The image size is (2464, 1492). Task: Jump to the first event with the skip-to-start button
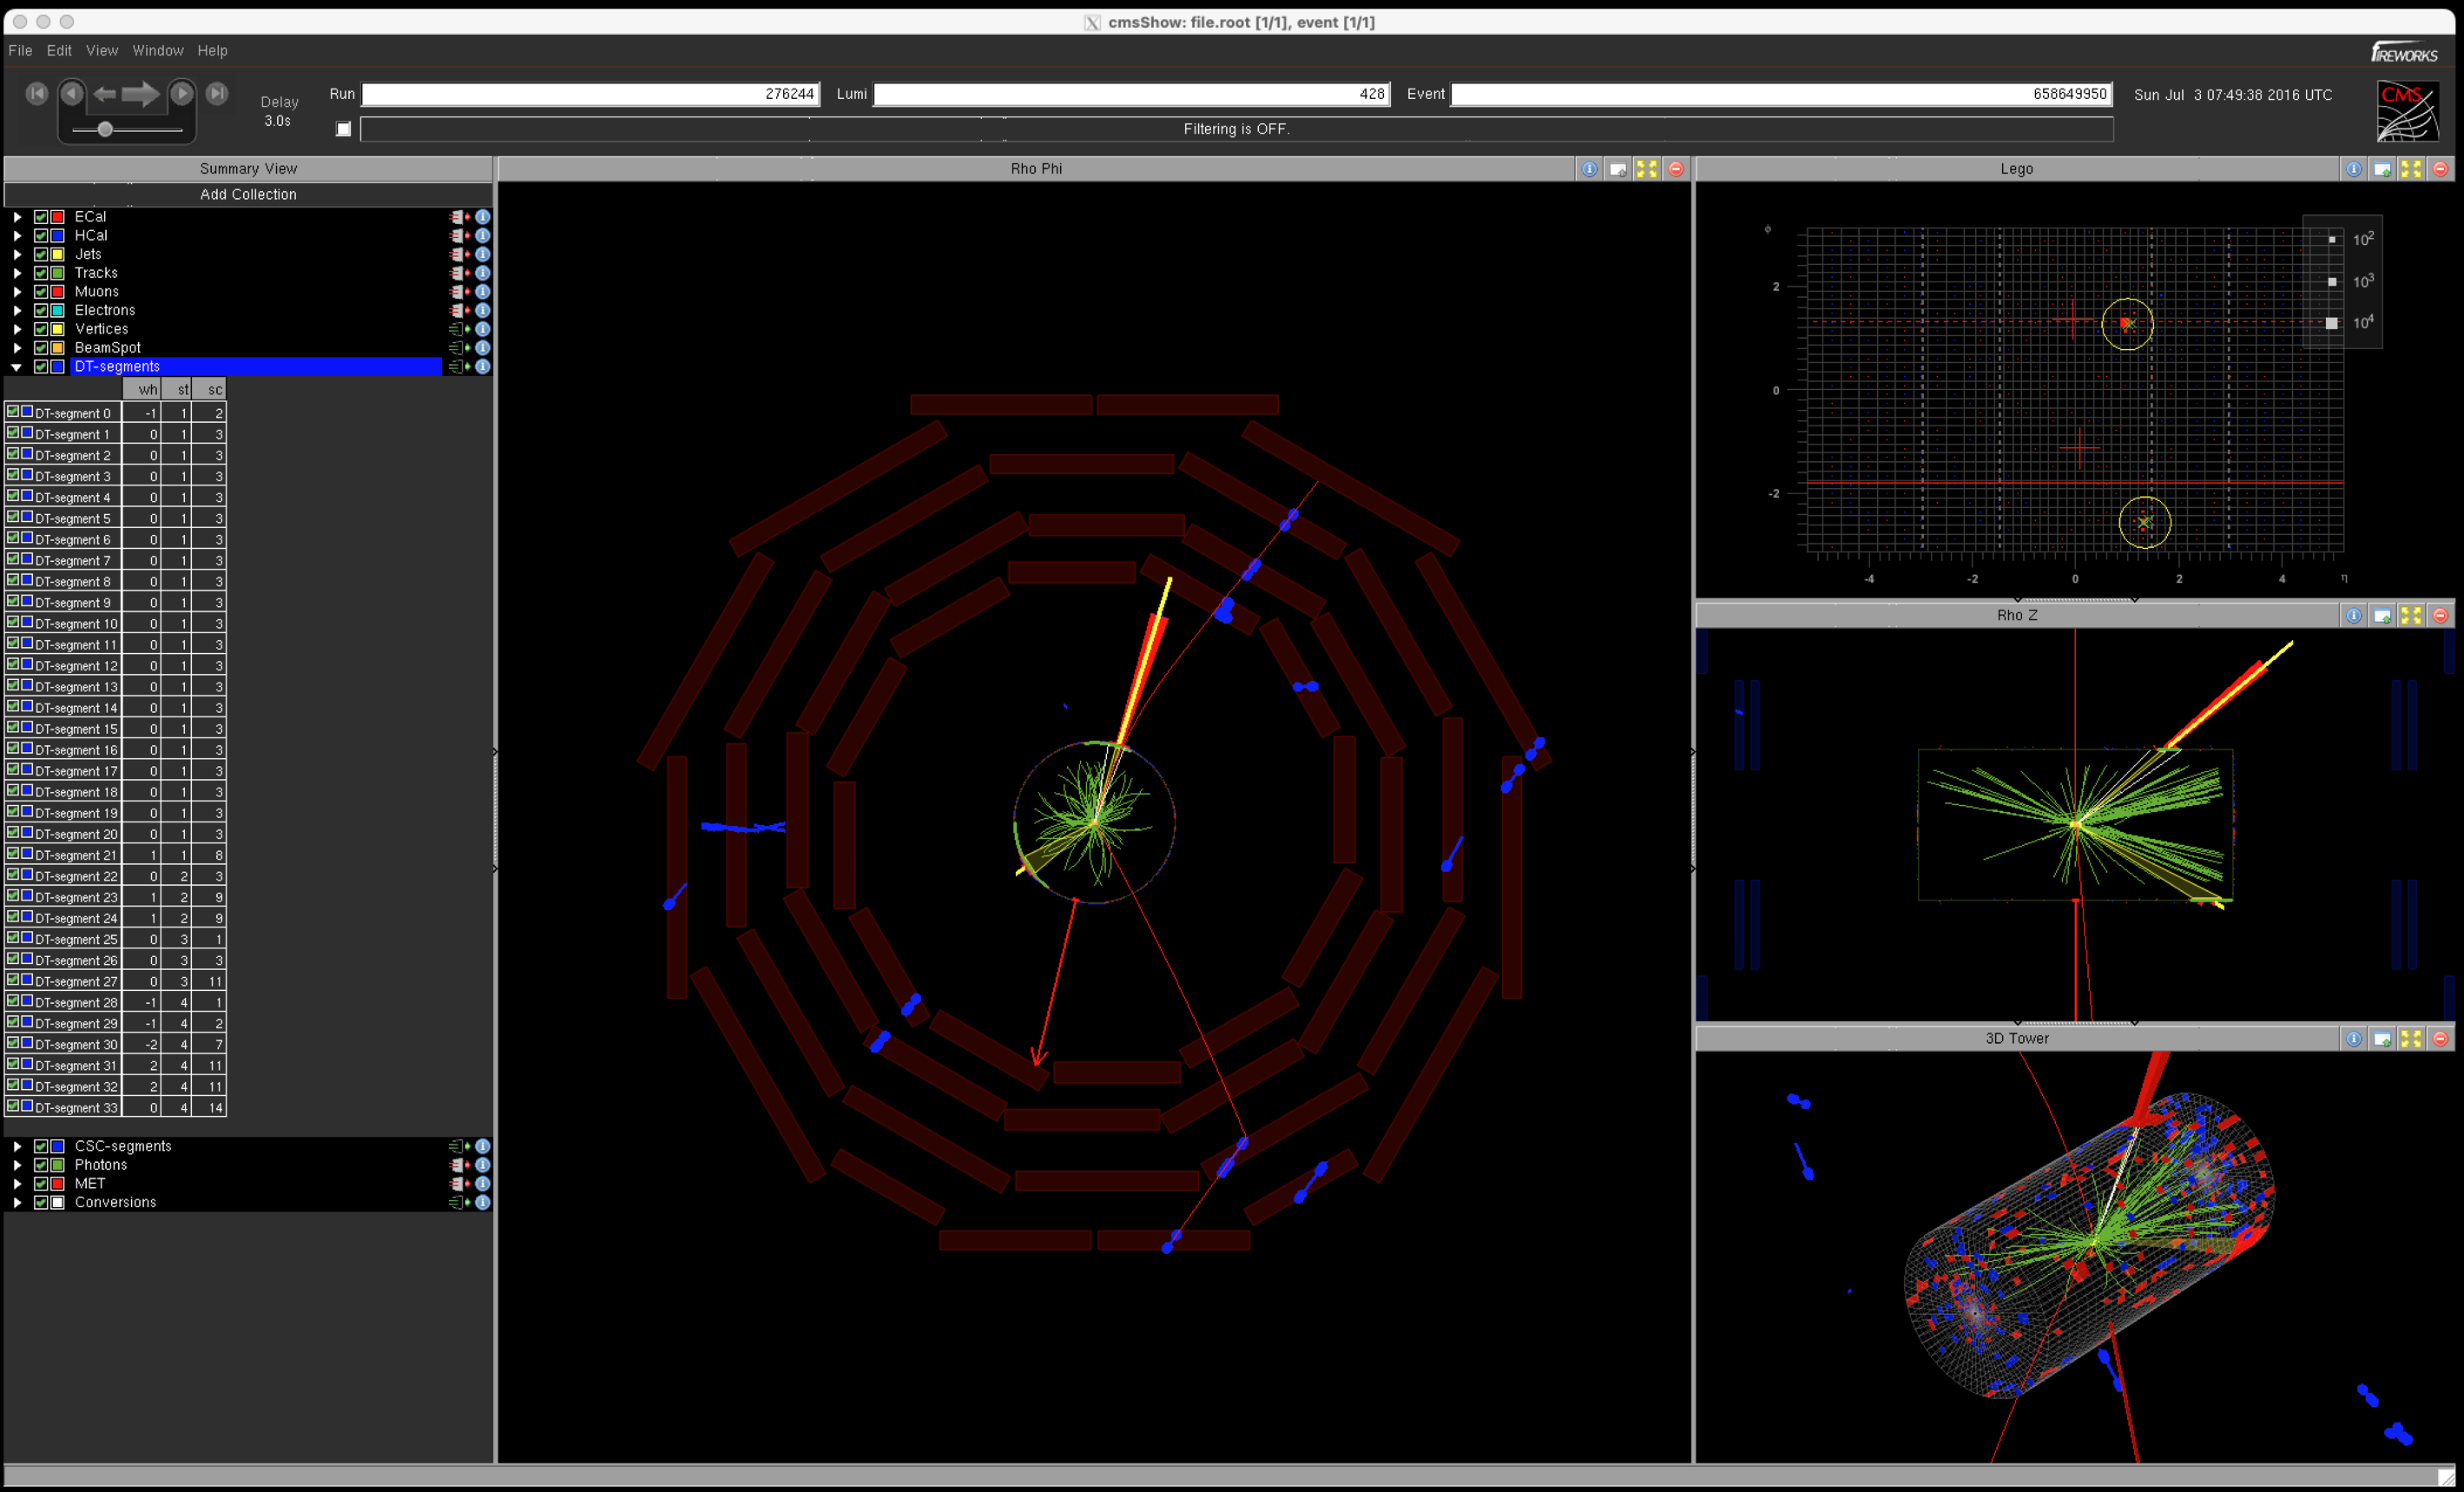[x=37, y=94]
